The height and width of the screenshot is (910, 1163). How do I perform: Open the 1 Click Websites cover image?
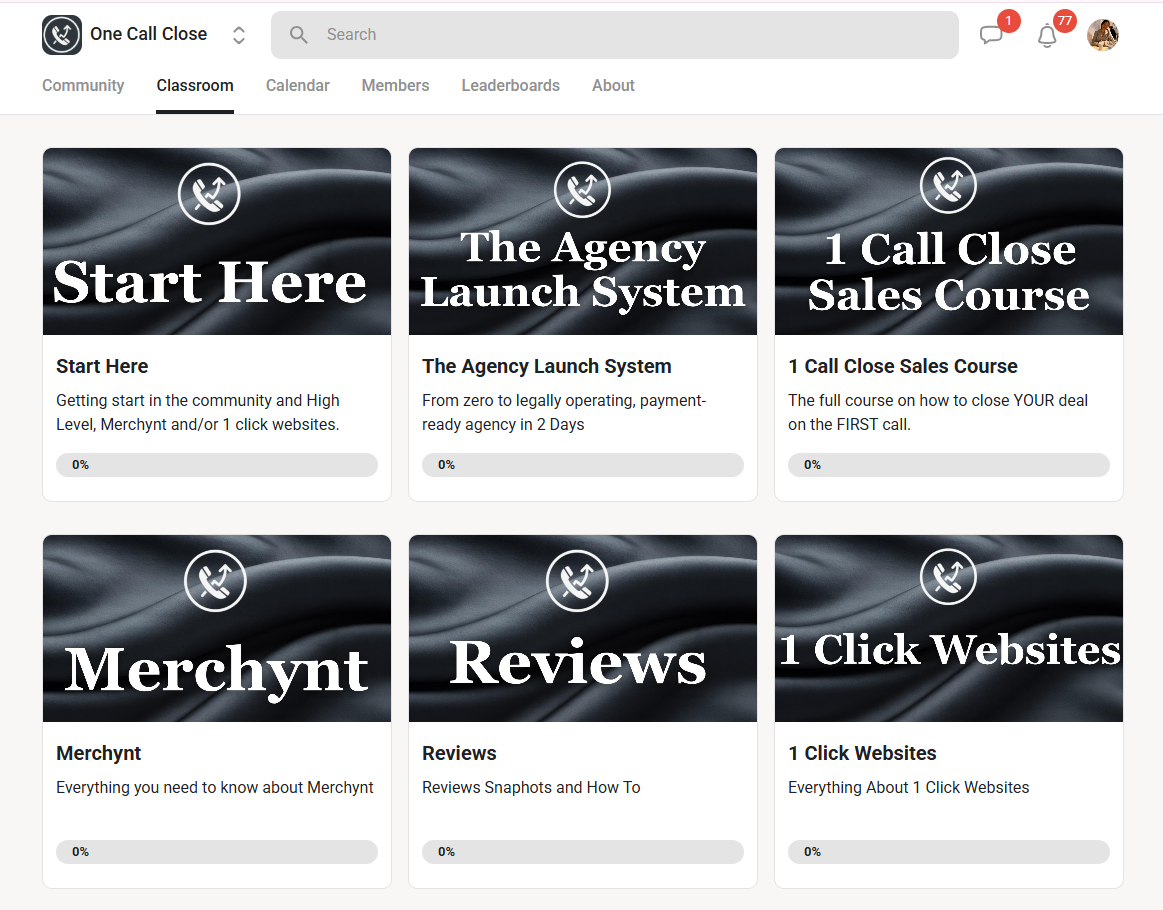tap(949, 628)
